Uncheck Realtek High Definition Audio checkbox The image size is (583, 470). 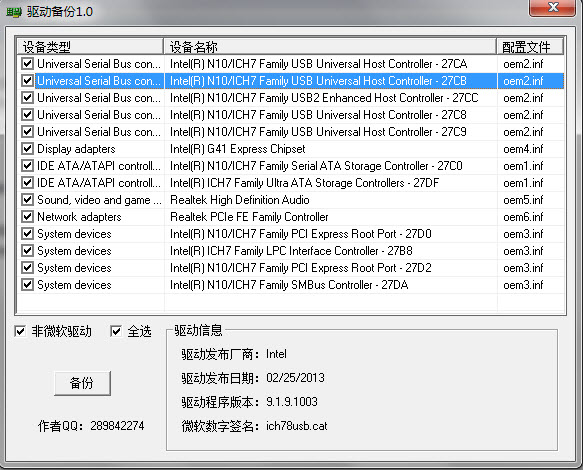click(27, 200)
